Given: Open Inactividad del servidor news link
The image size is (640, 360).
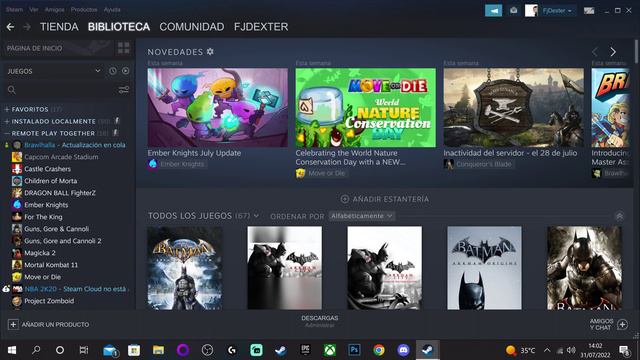Looking at the screenshot, I should tap(510, 153).
